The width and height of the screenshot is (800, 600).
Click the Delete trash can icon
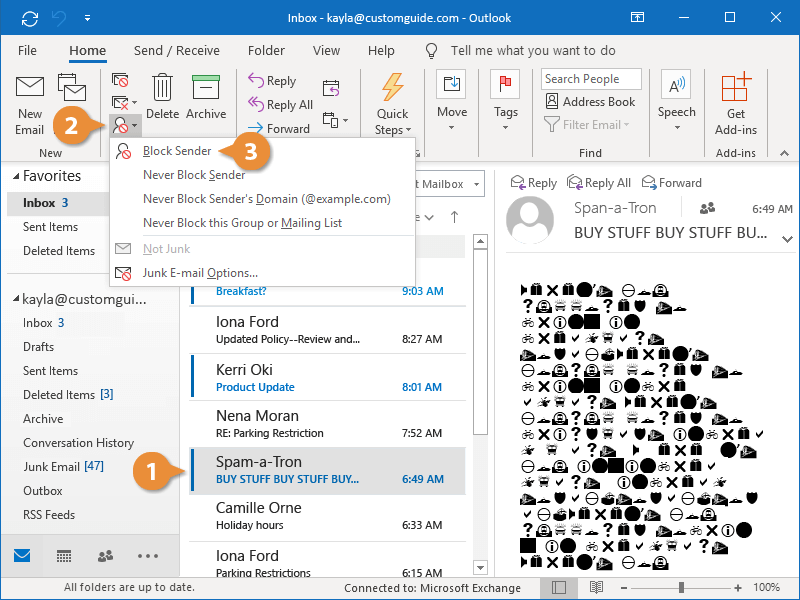162,87
